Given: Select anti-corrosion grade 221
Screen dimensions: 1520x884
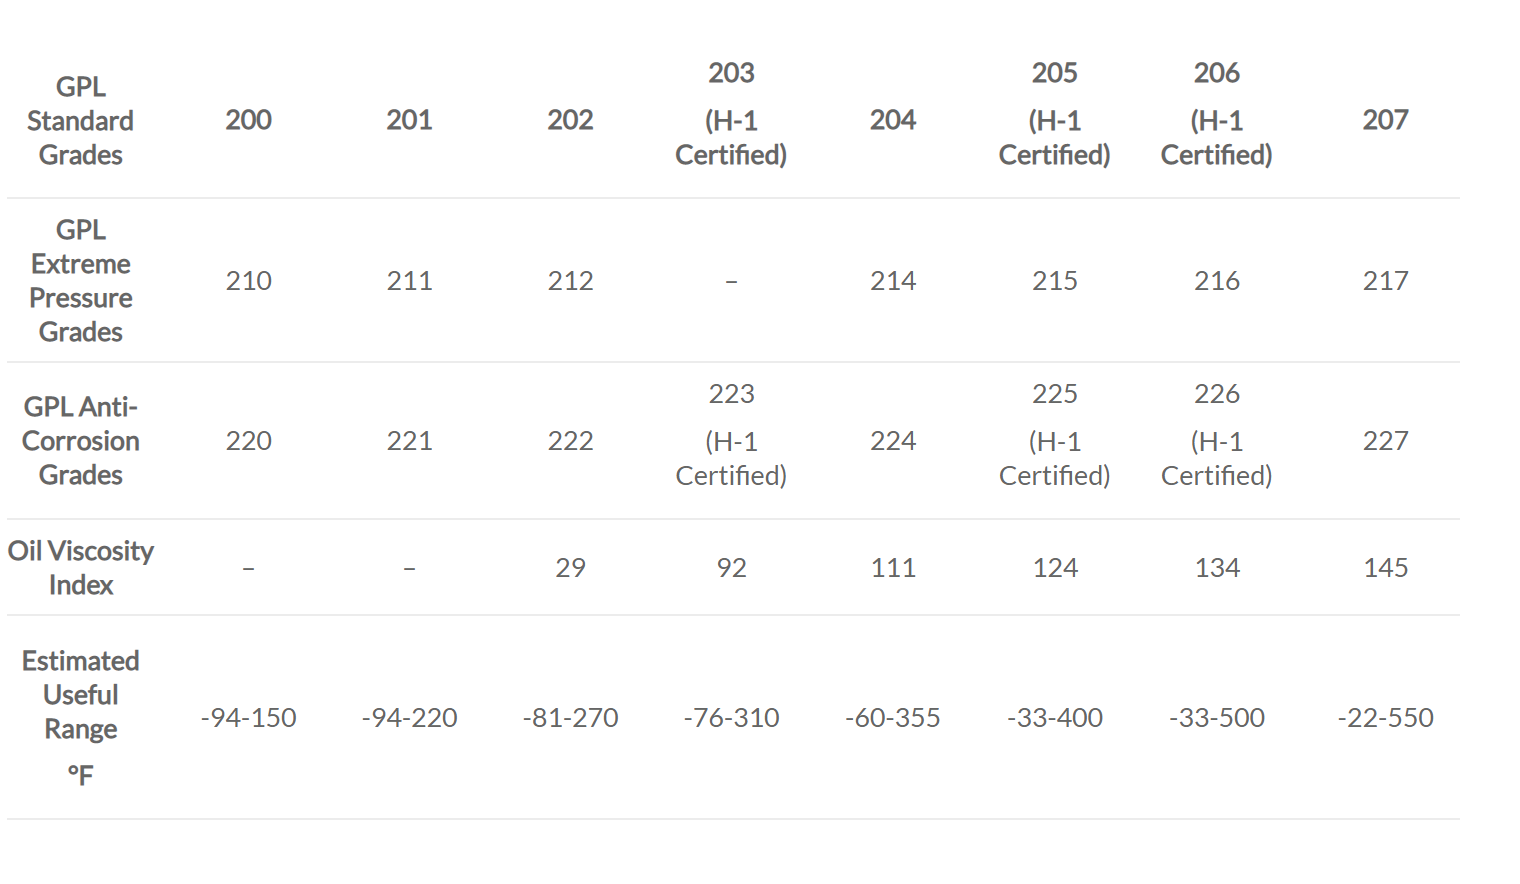Looking at the screenshot, I should pyautogui.click(x=409, y=441).
